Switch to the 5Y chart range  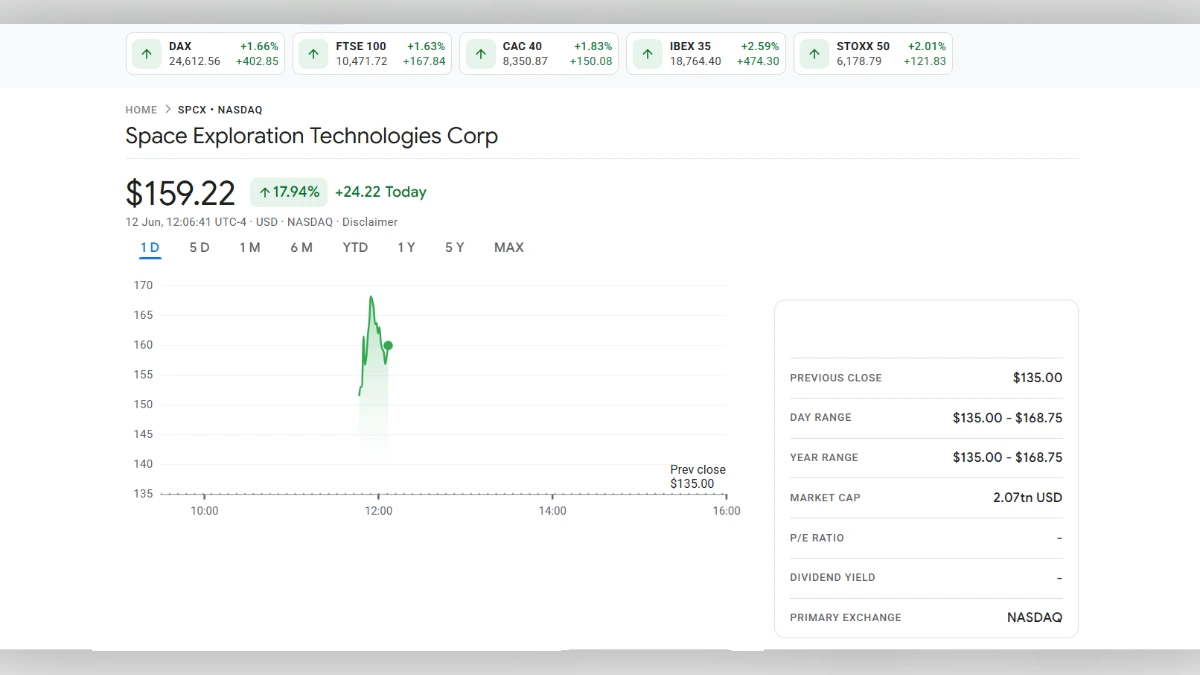point(455,247)
